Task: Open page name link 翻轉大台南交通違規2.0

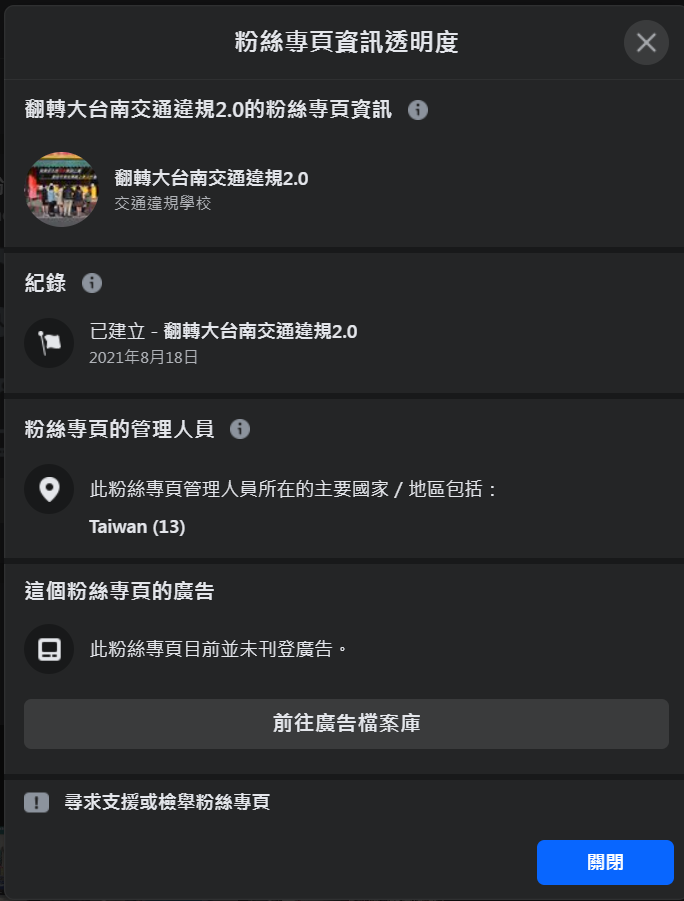Action: pyautogui.click(x=212, y=179)
